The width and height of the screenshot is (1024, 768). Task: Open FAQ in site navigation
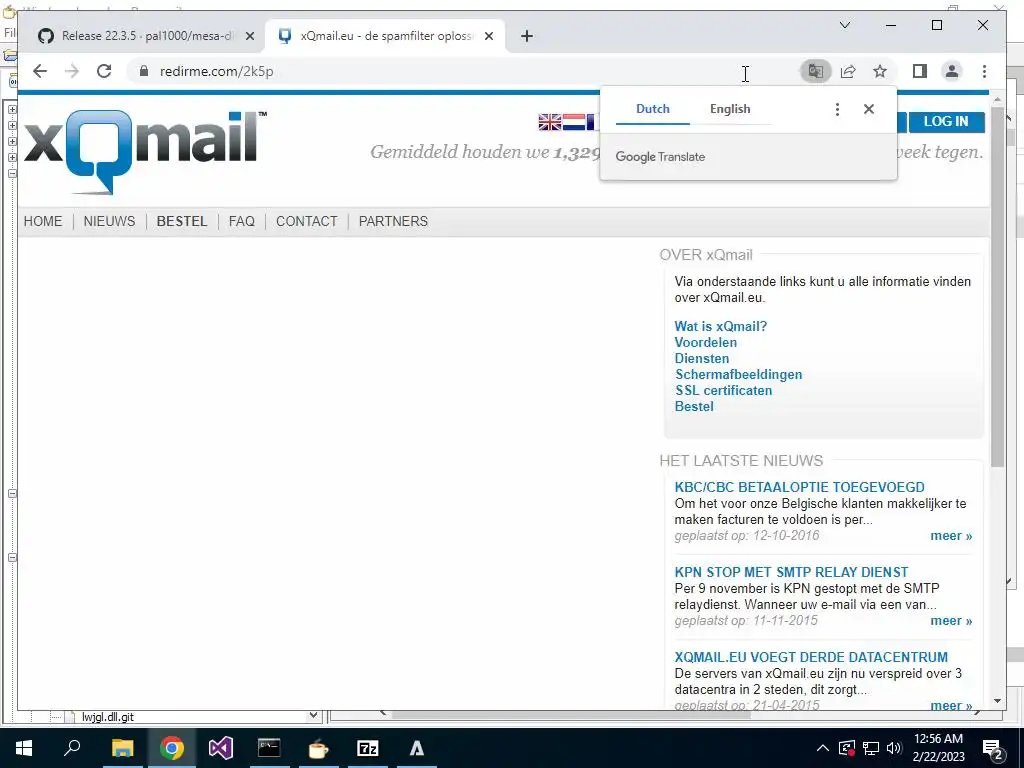[242, 221]
